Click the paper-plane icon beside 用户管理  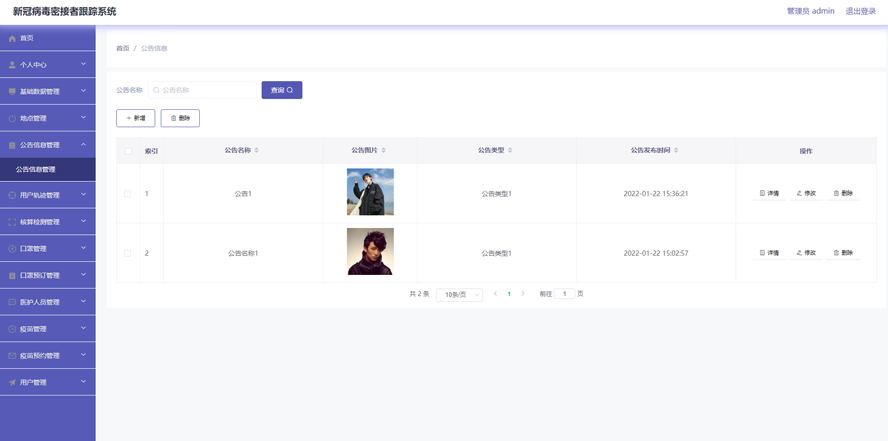[12, 383]
